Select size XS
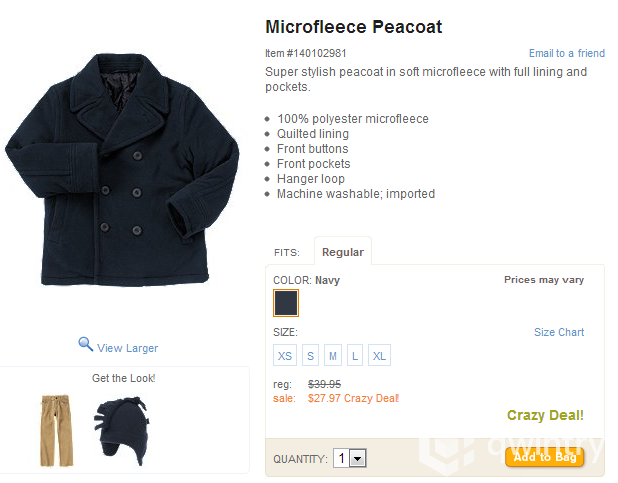The height and width of the screenshot is (483, 618). [285, 356]
